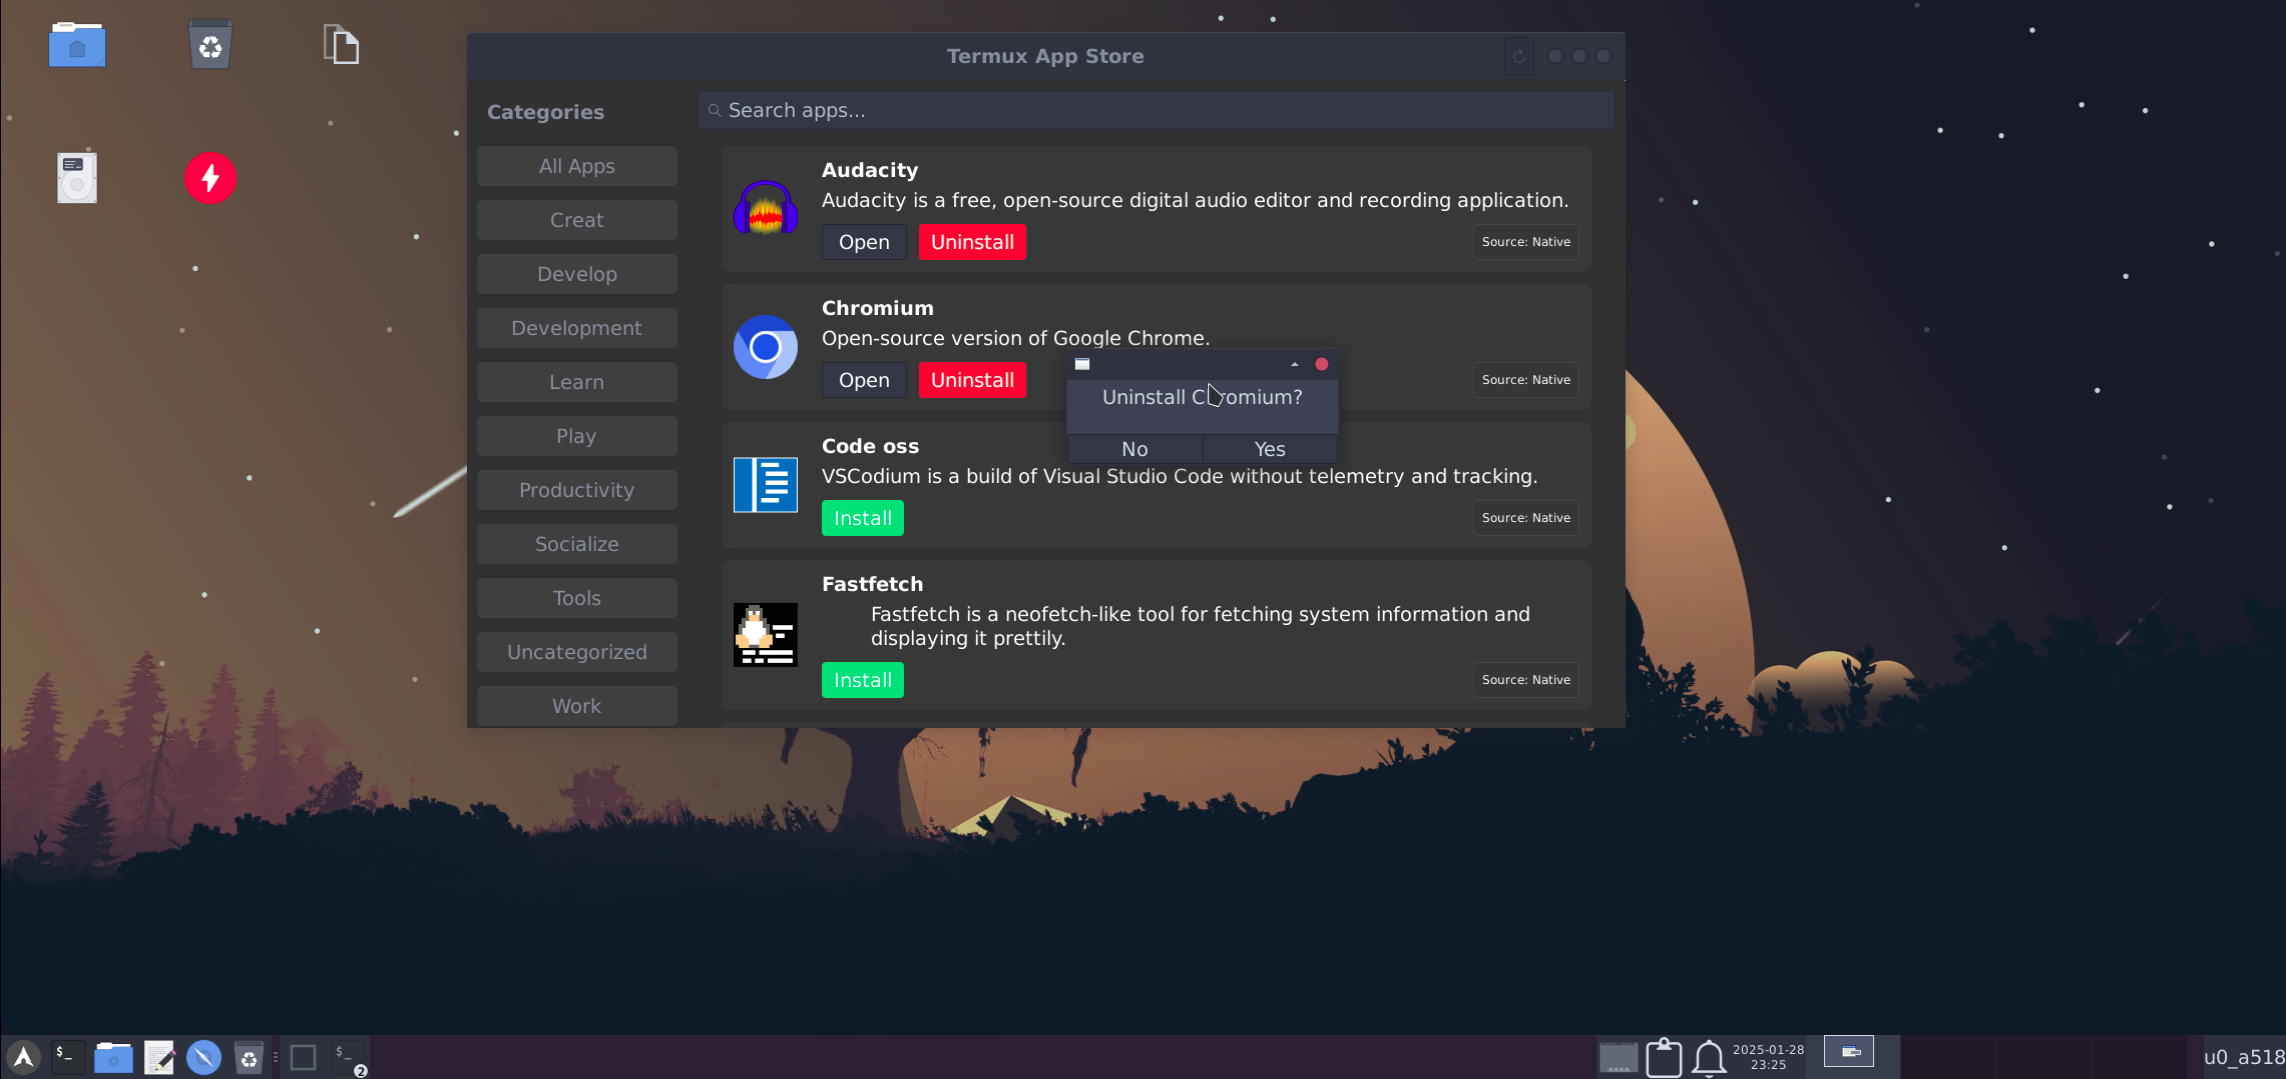Open Chromium with its Open button
Image resolution: width=2286 pixels, height=1079 pixels.
click(864, 380)
